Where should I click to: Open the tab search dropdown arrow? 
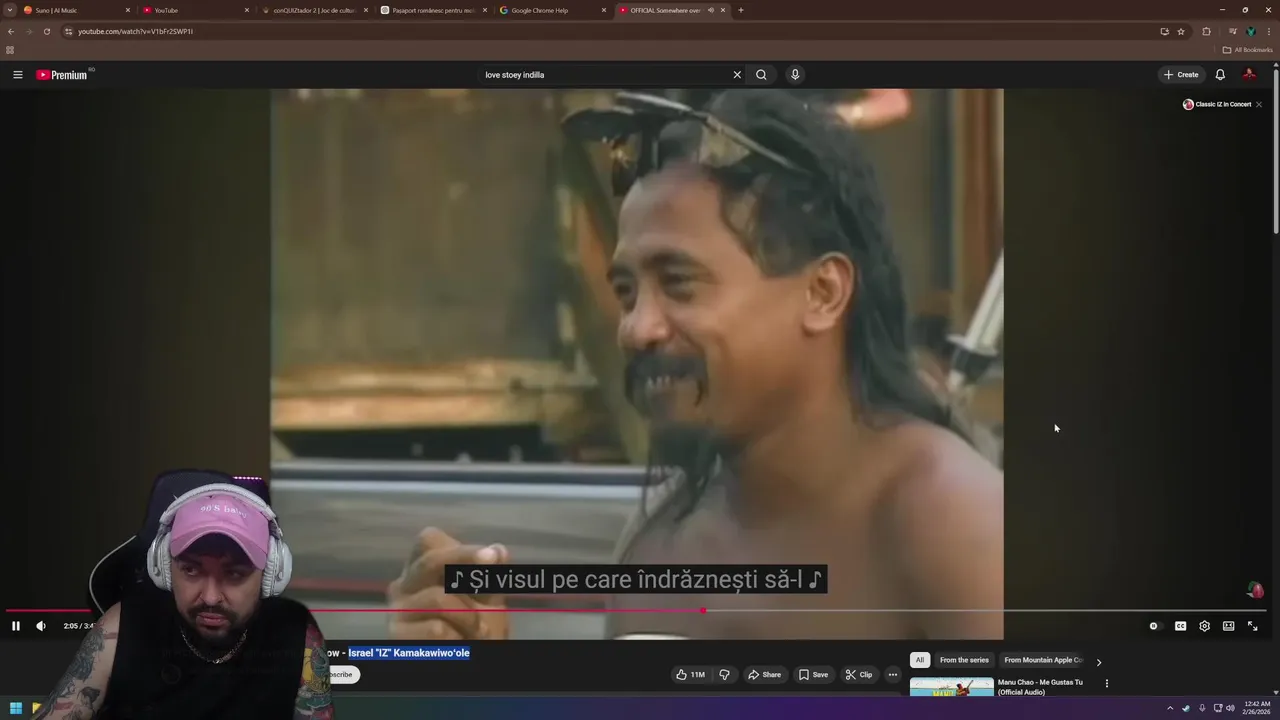[x=10, y=10]
